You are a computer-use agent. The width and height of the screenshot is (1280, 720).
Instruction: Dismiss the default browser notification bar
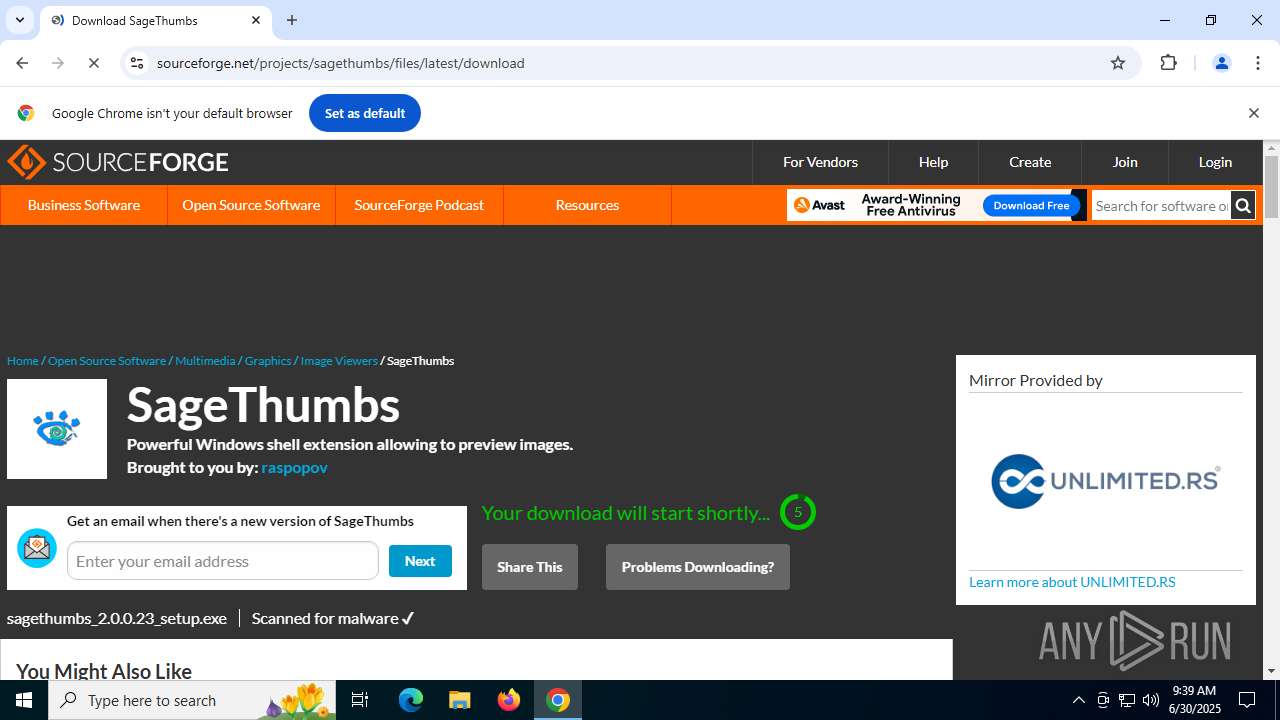pyautogui.click(x=1253, y=113)
